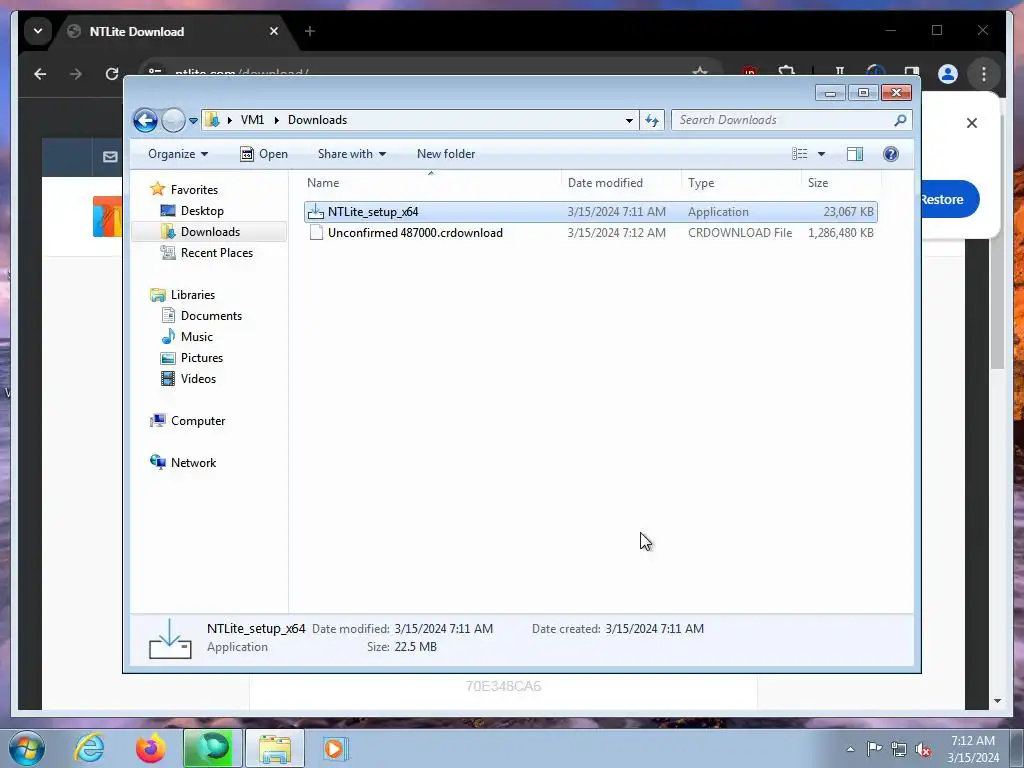Open the Organize menu

coord(178,154)
